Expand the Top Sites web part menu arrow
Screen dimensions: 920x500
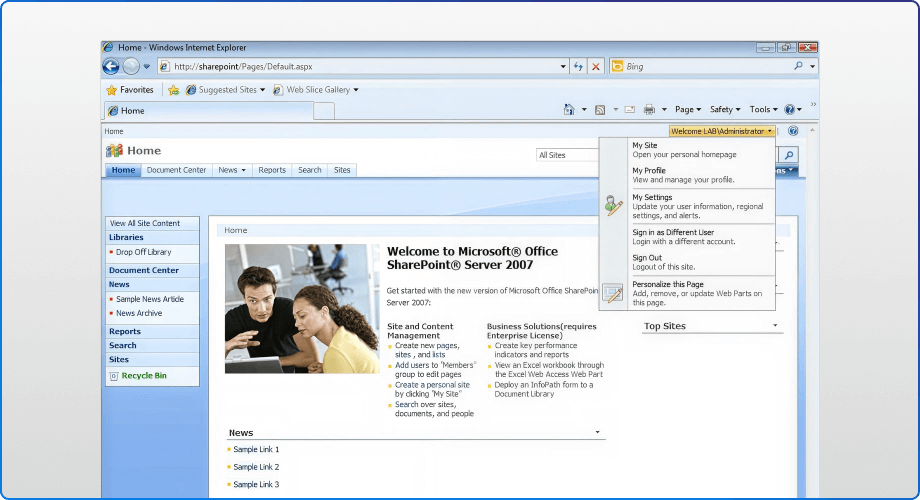(x=775, y=325)
